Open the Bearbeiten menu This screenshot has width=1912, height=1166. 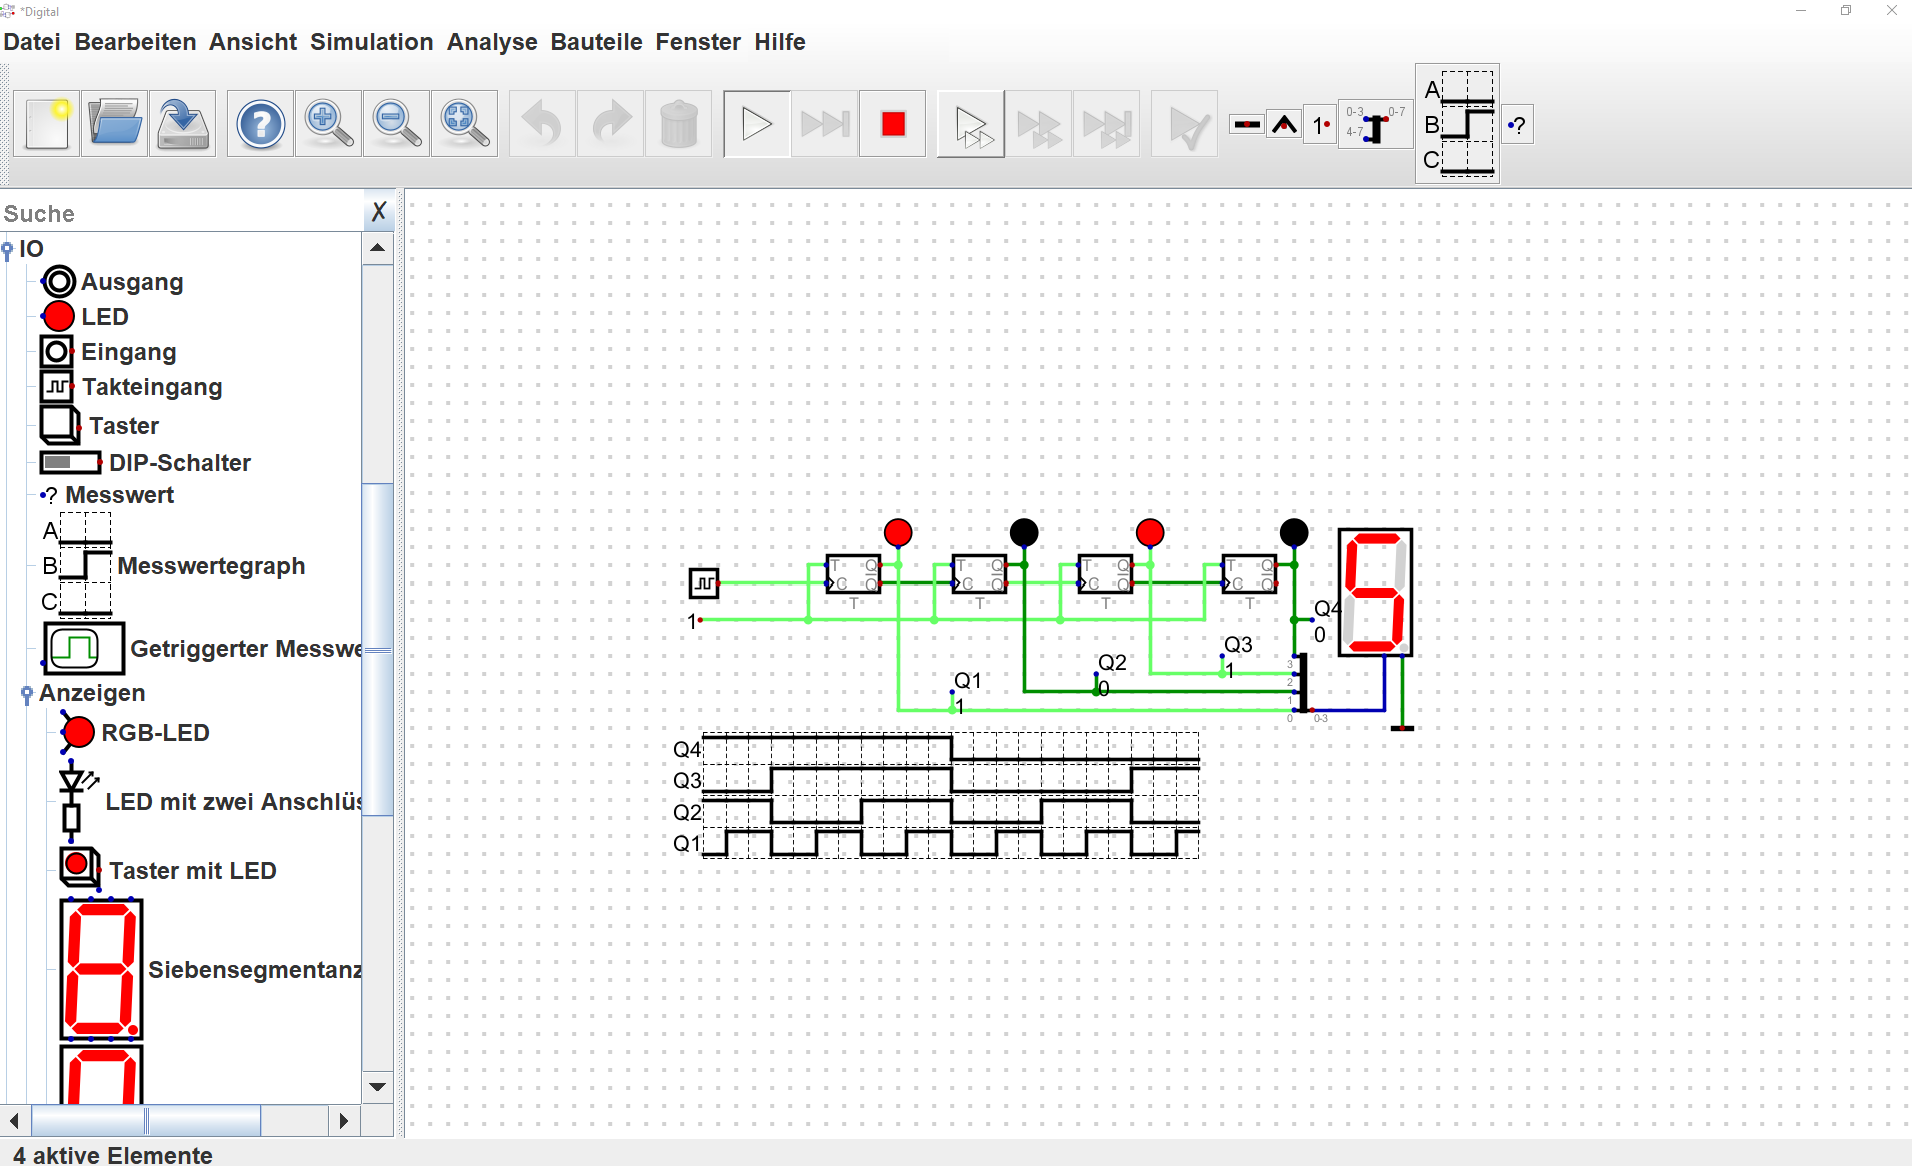point(135,42)
